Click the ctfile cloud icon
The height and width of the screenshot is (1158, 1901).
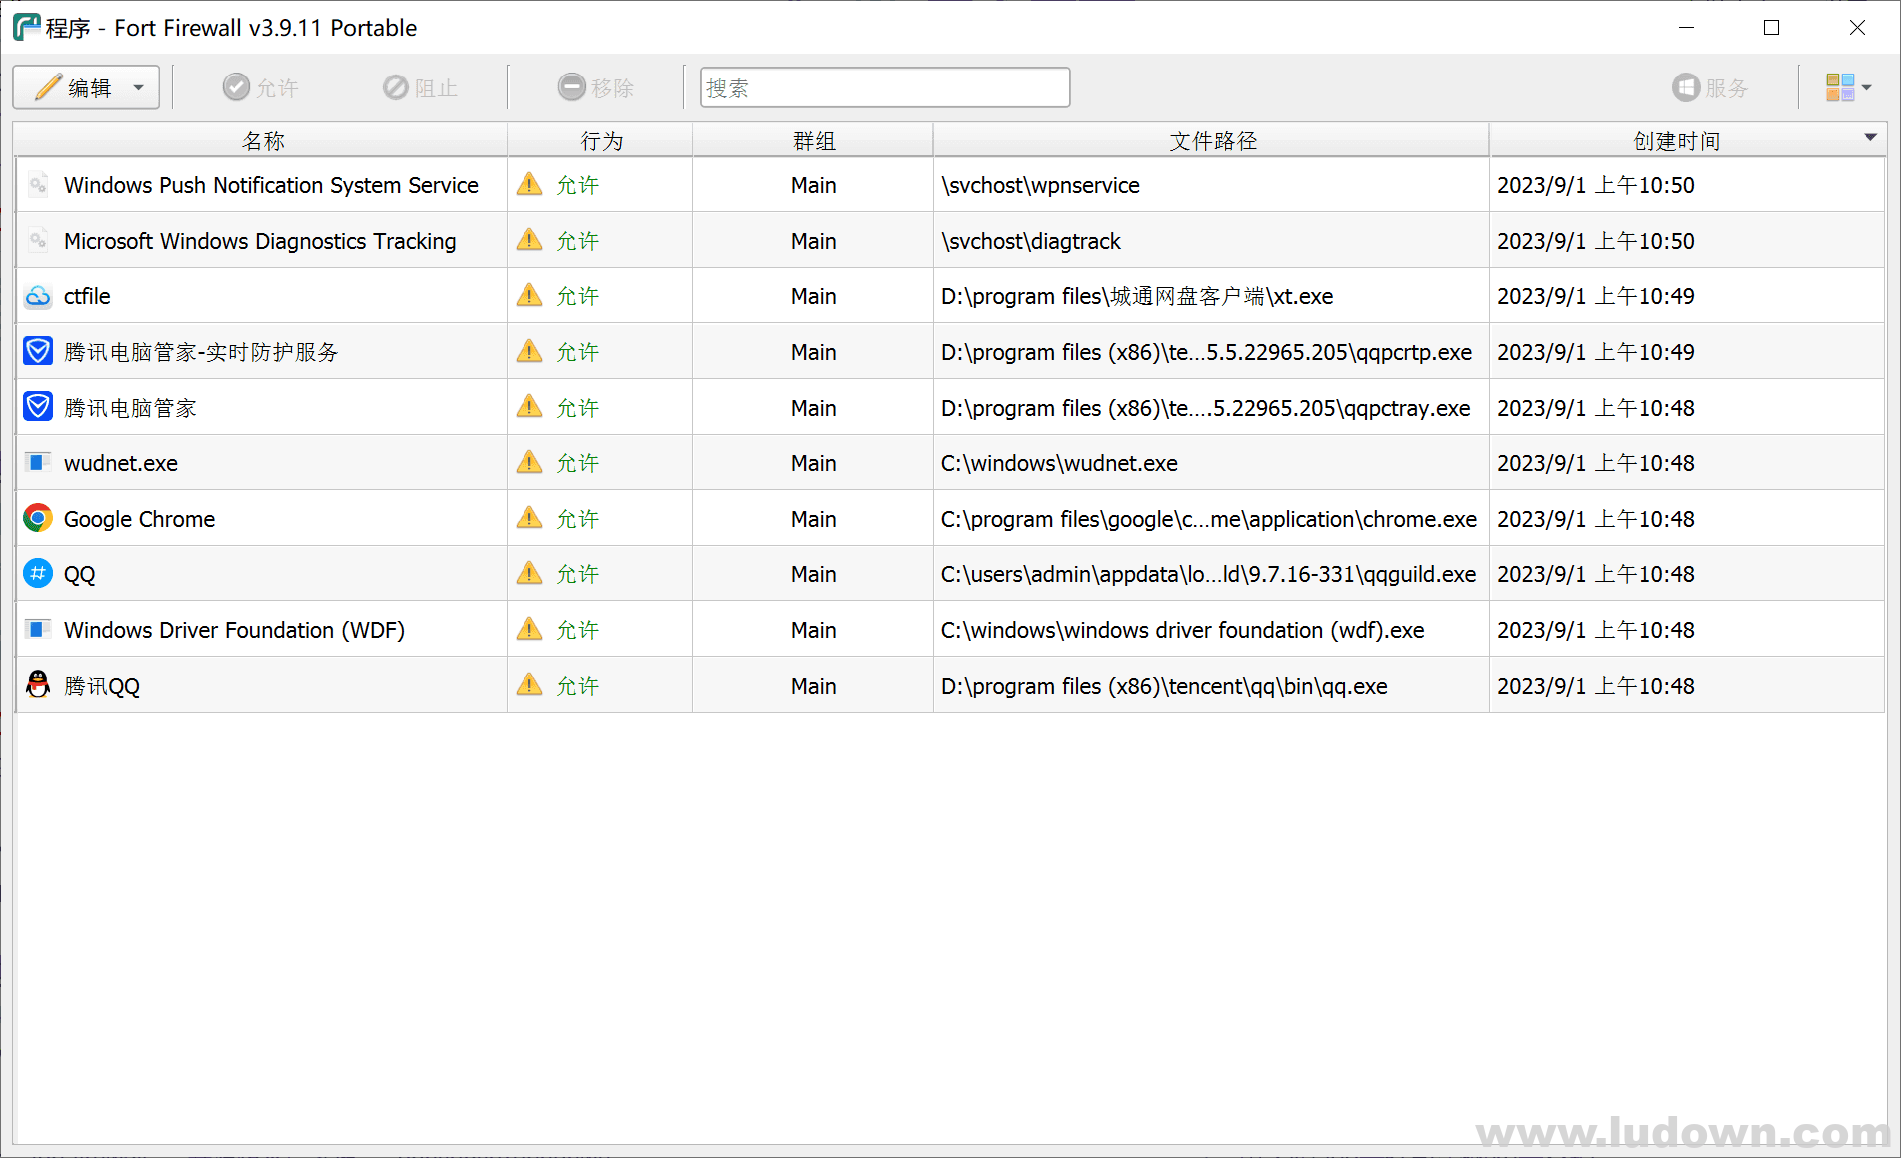point(38,296)
